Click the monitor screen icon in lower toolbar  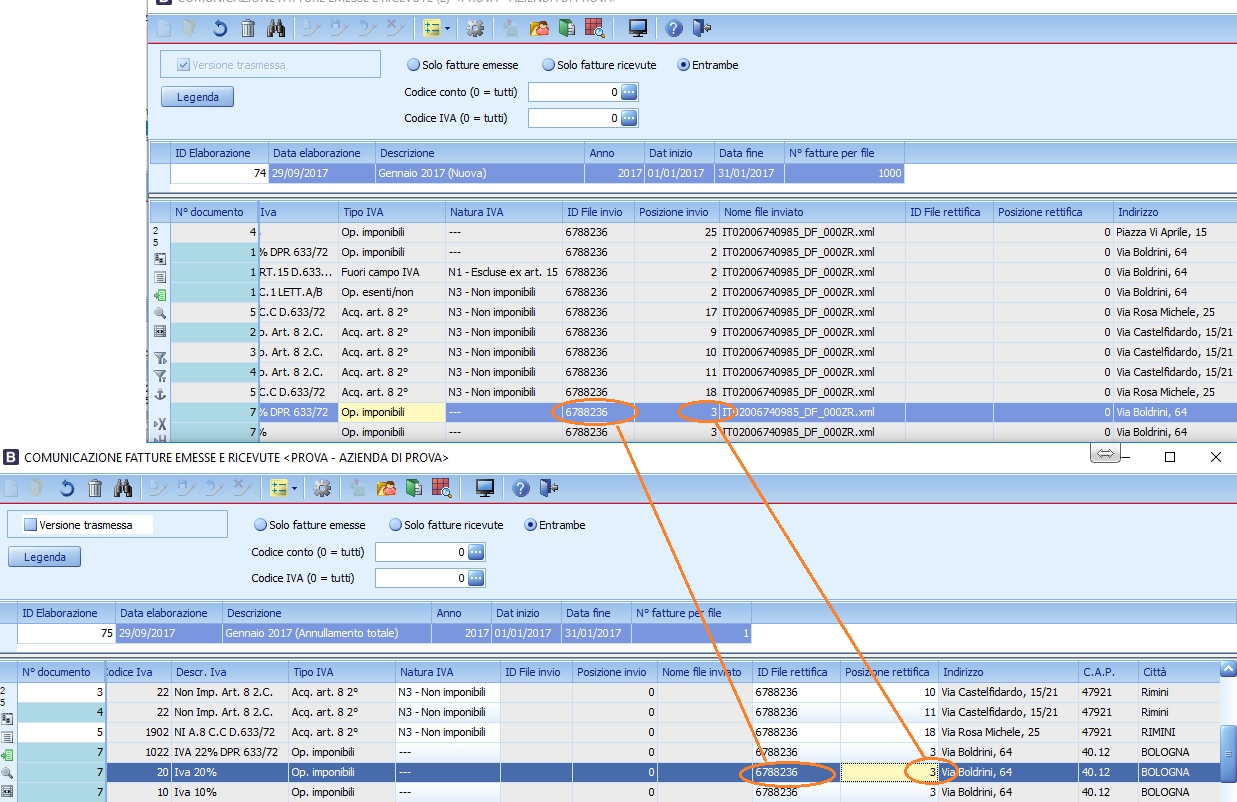[x=485, y=488]
